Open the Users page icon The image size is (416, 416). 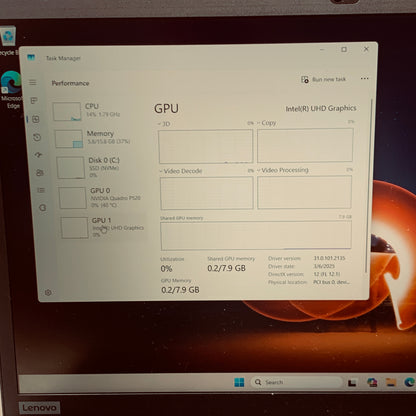tap(40, 172)
